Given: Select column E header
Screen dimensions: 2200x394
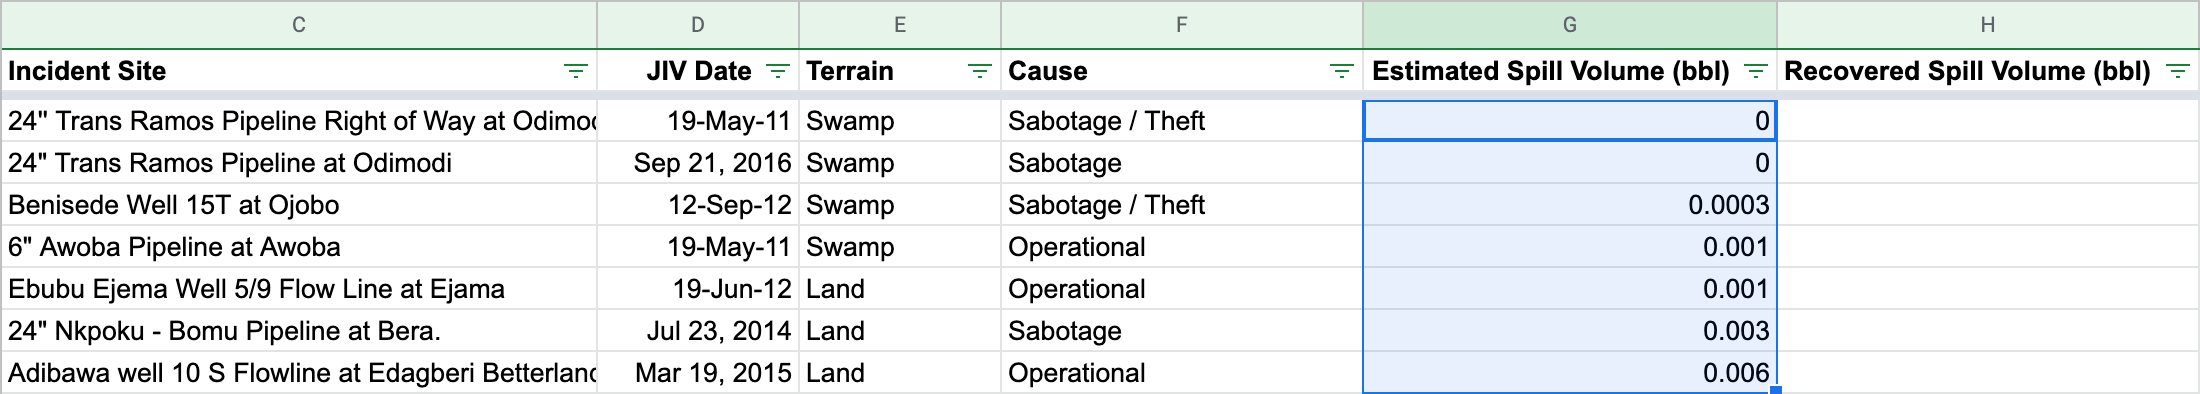Looking at the screenshot, I should pyautogui.click(x=900, y=25).
